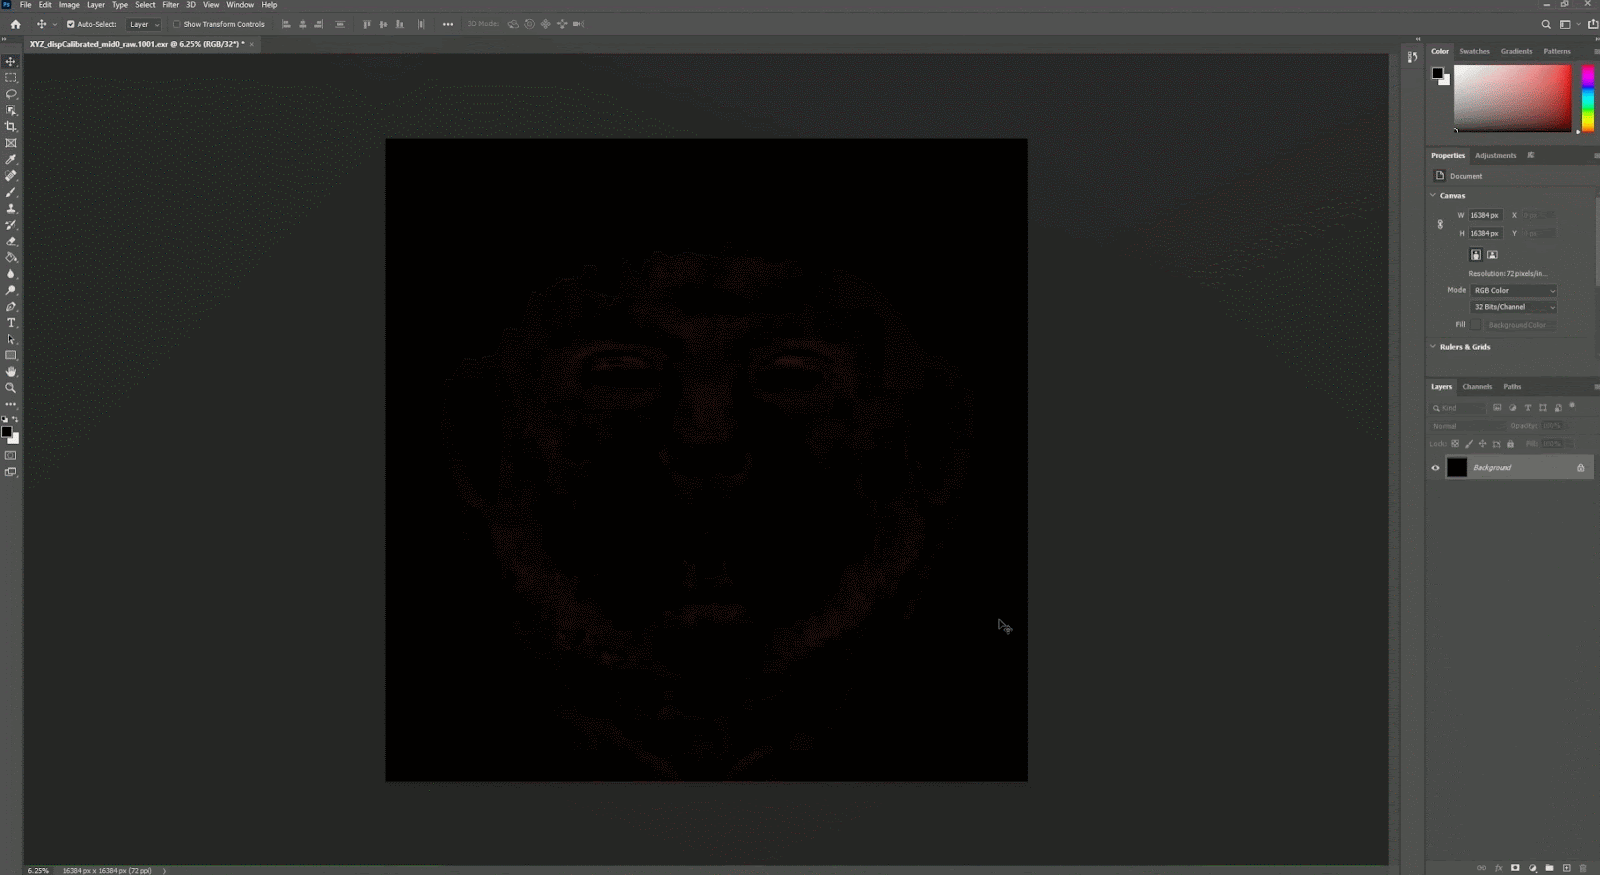Open workspace switcher dropdown at top right
The image size is (1600, 875).
tap(1568, 24)
